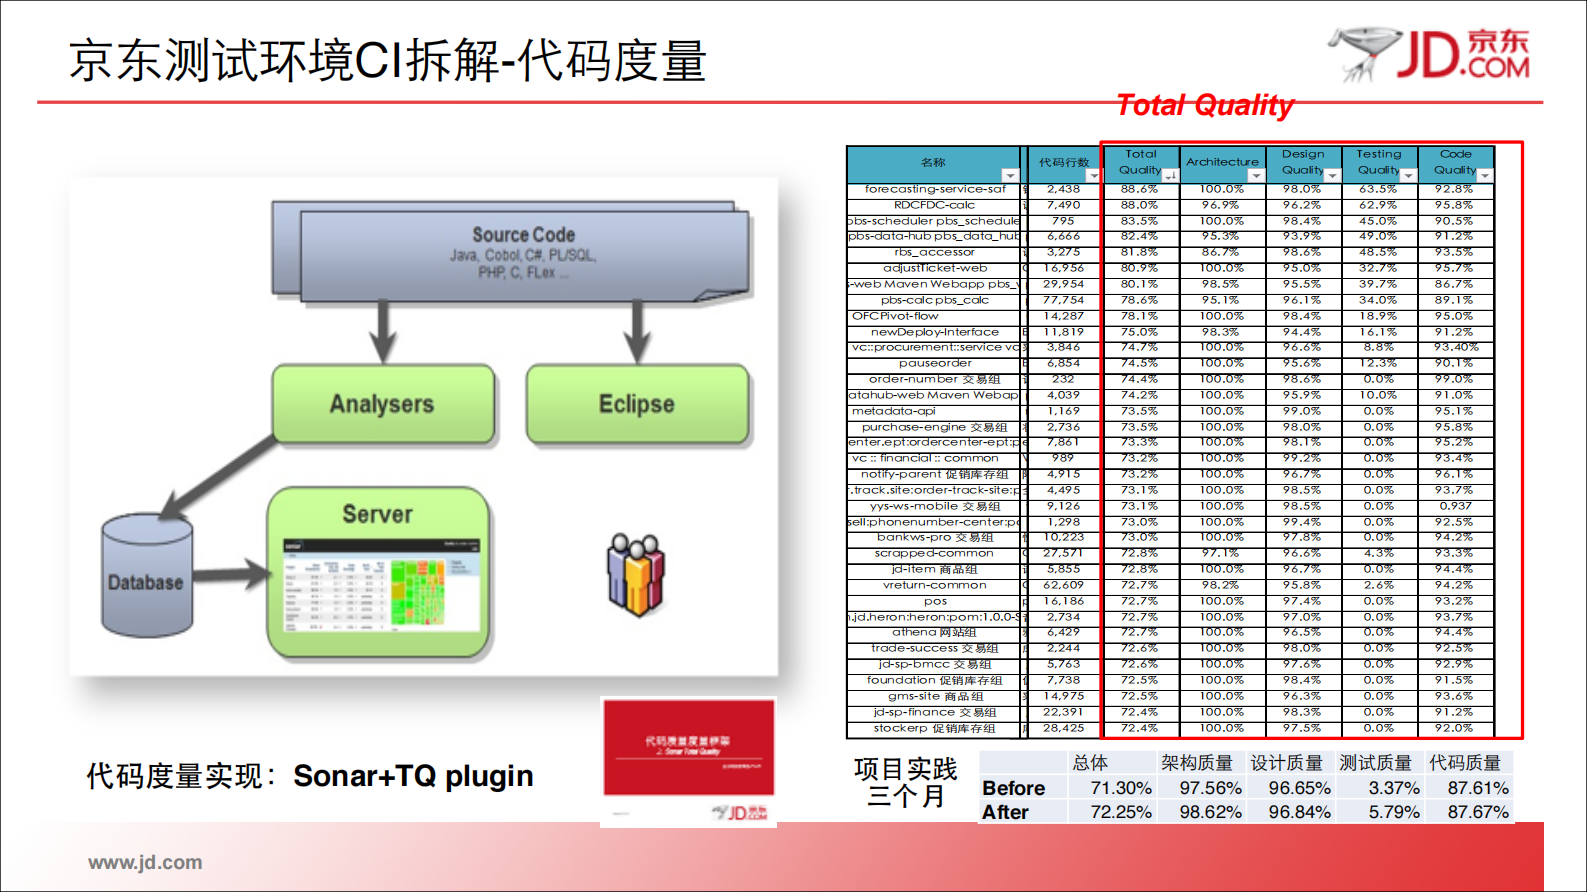The image size is (1587, 892).
Task: Select the 'trade-success 交易组' row name
Action: 935,648
